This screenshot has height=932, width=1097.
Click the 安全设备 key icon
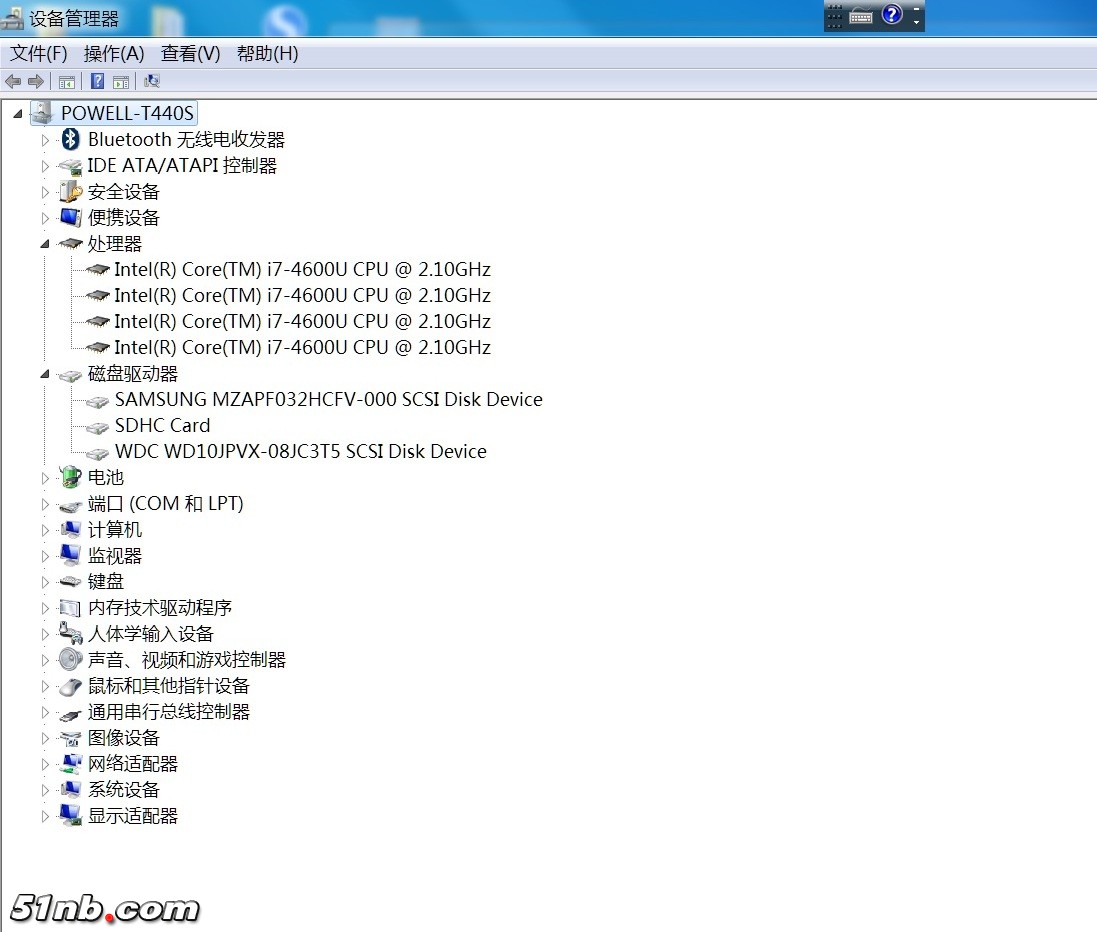tap(70, 191)
